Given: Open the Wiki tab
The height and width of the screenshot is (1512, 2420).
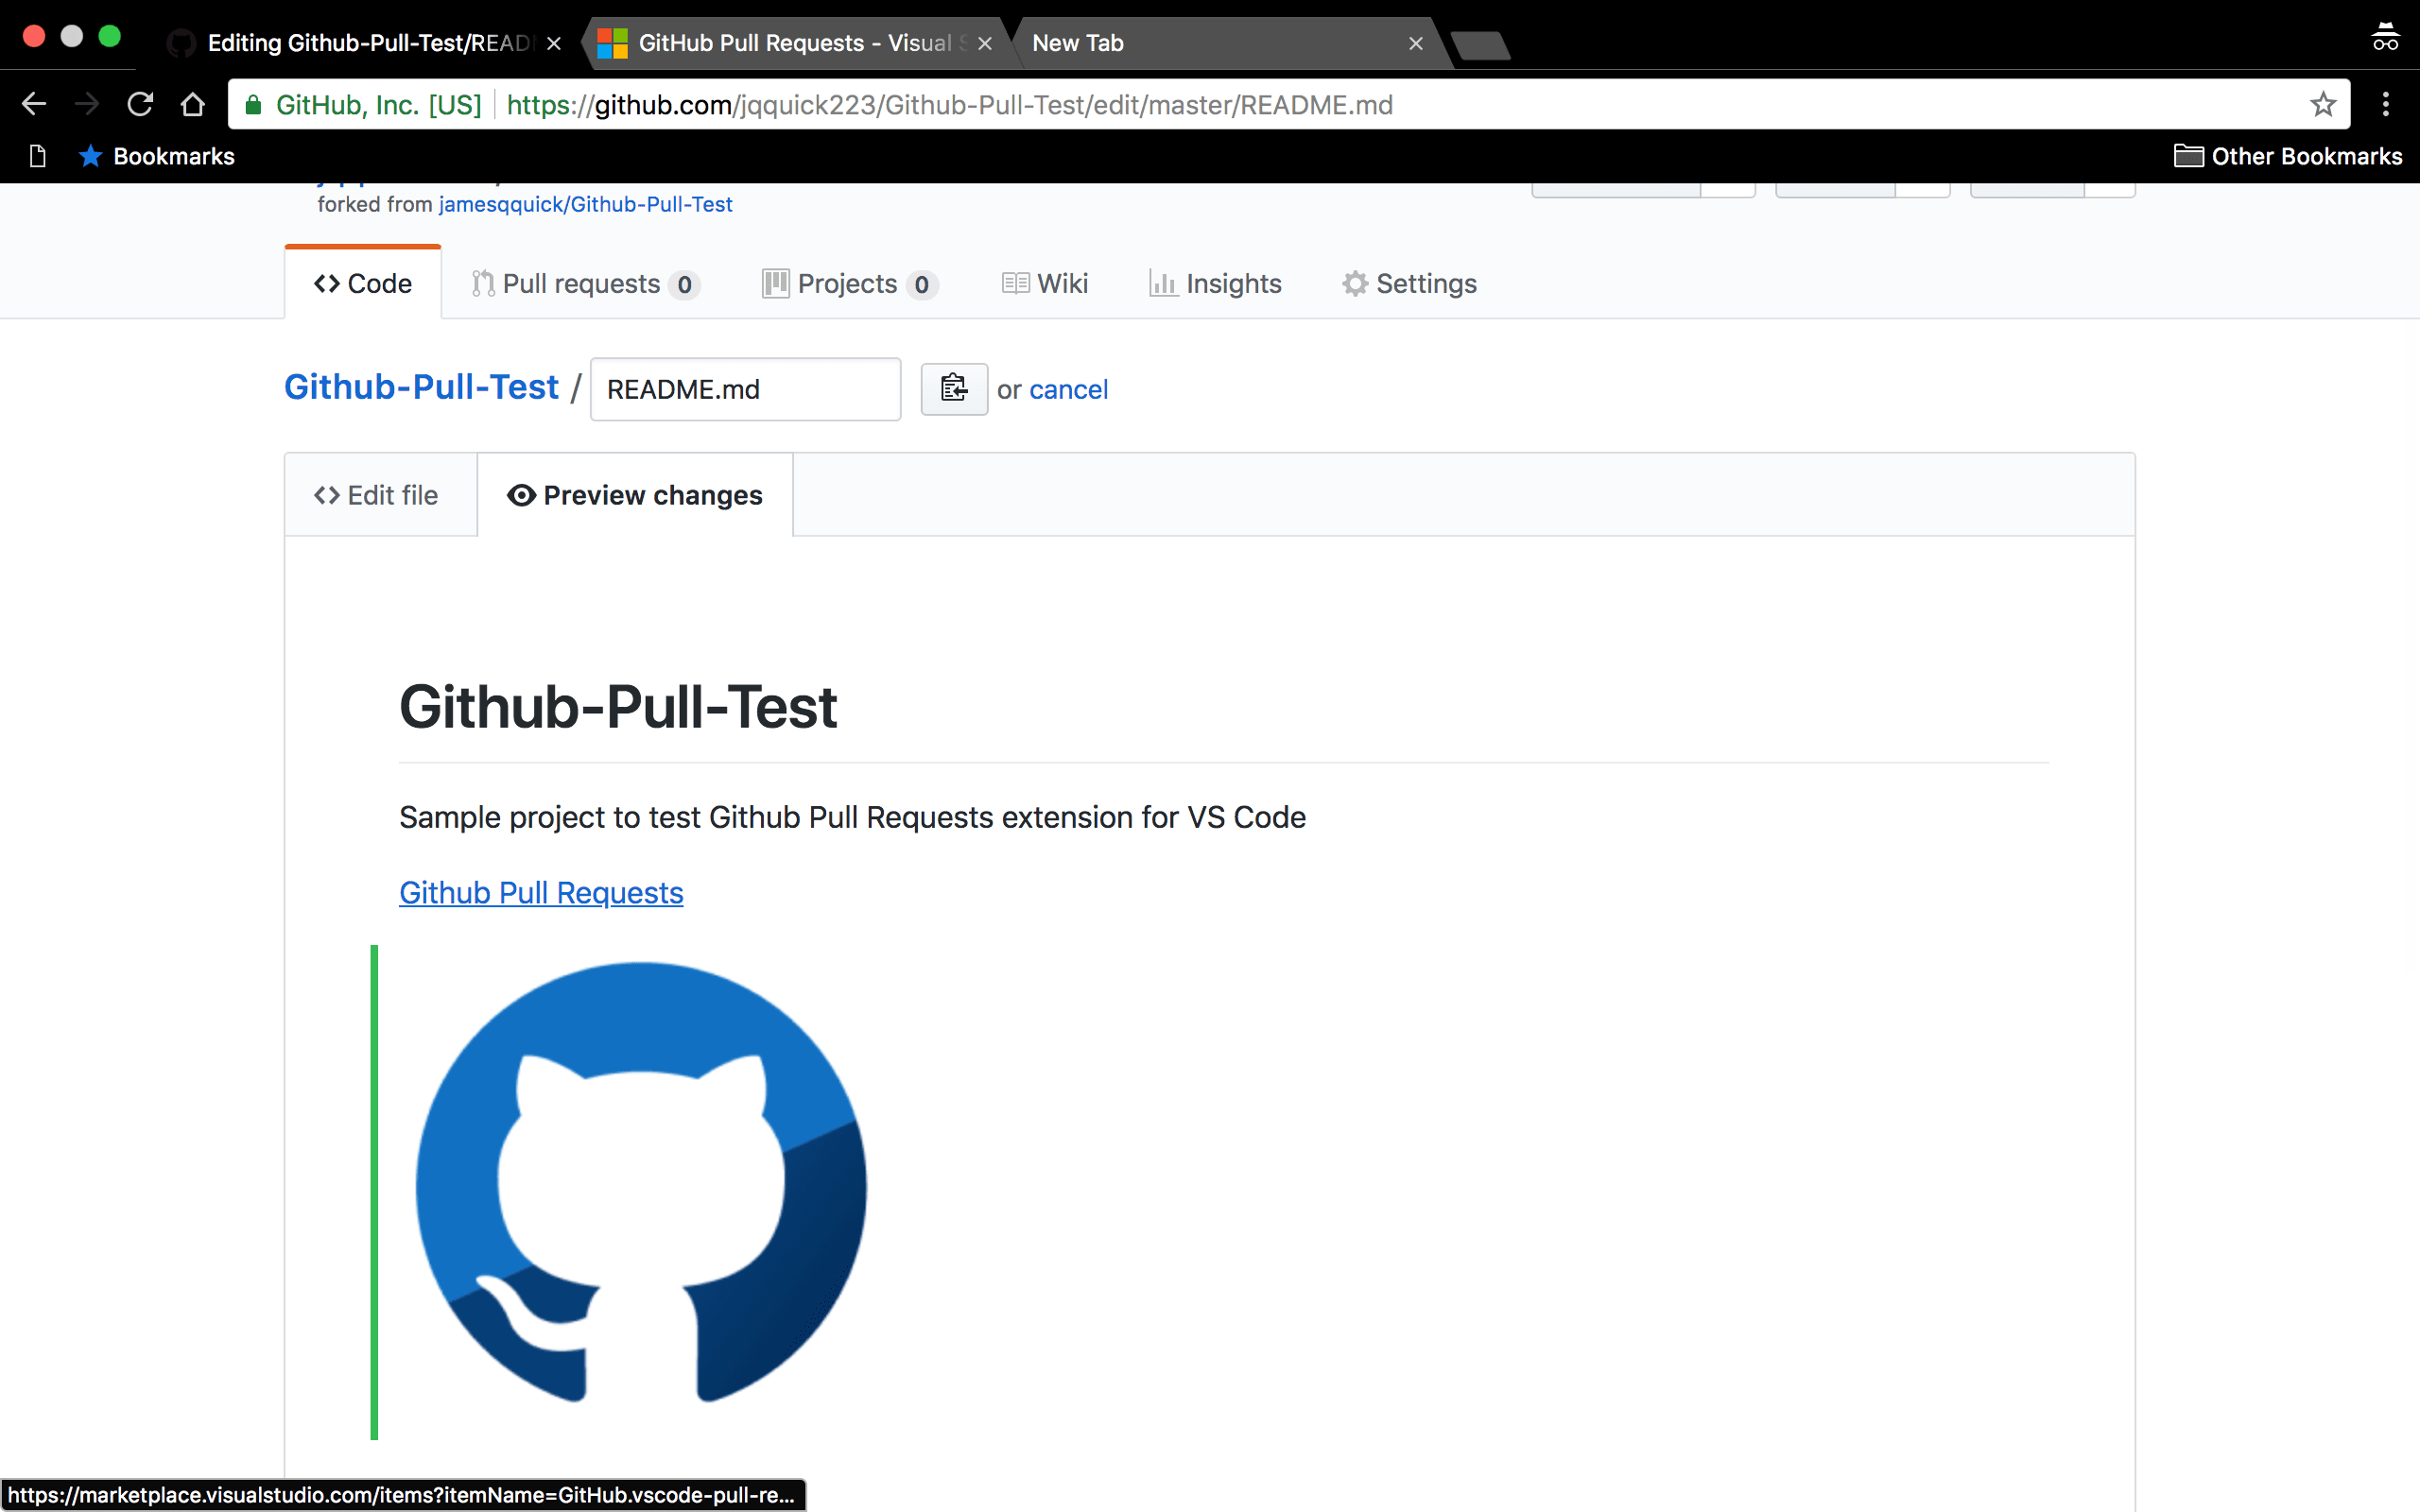Looking at the screenshot, I should pos(1045,284).
